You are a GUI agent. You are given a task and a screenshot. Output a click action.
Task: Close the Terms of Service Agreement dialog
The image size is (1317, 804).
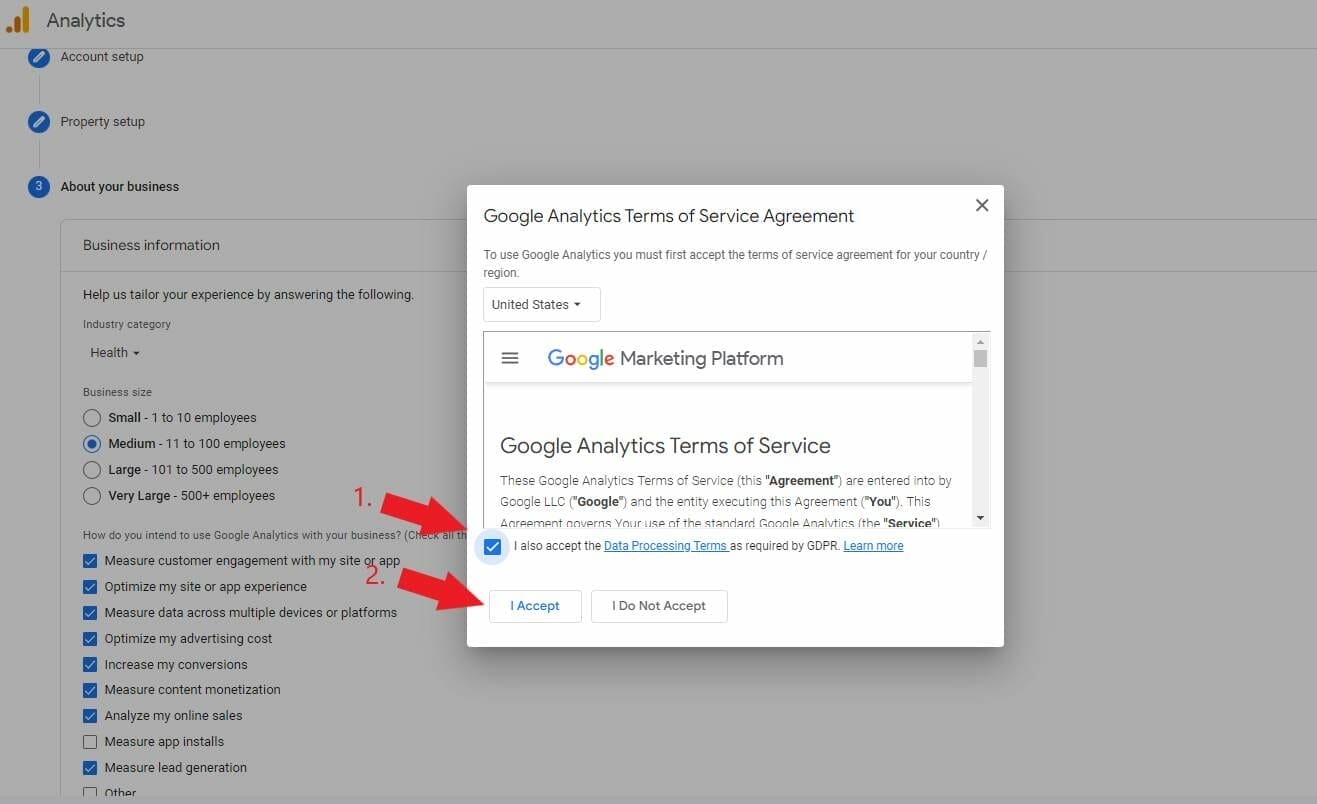point(981,204)
